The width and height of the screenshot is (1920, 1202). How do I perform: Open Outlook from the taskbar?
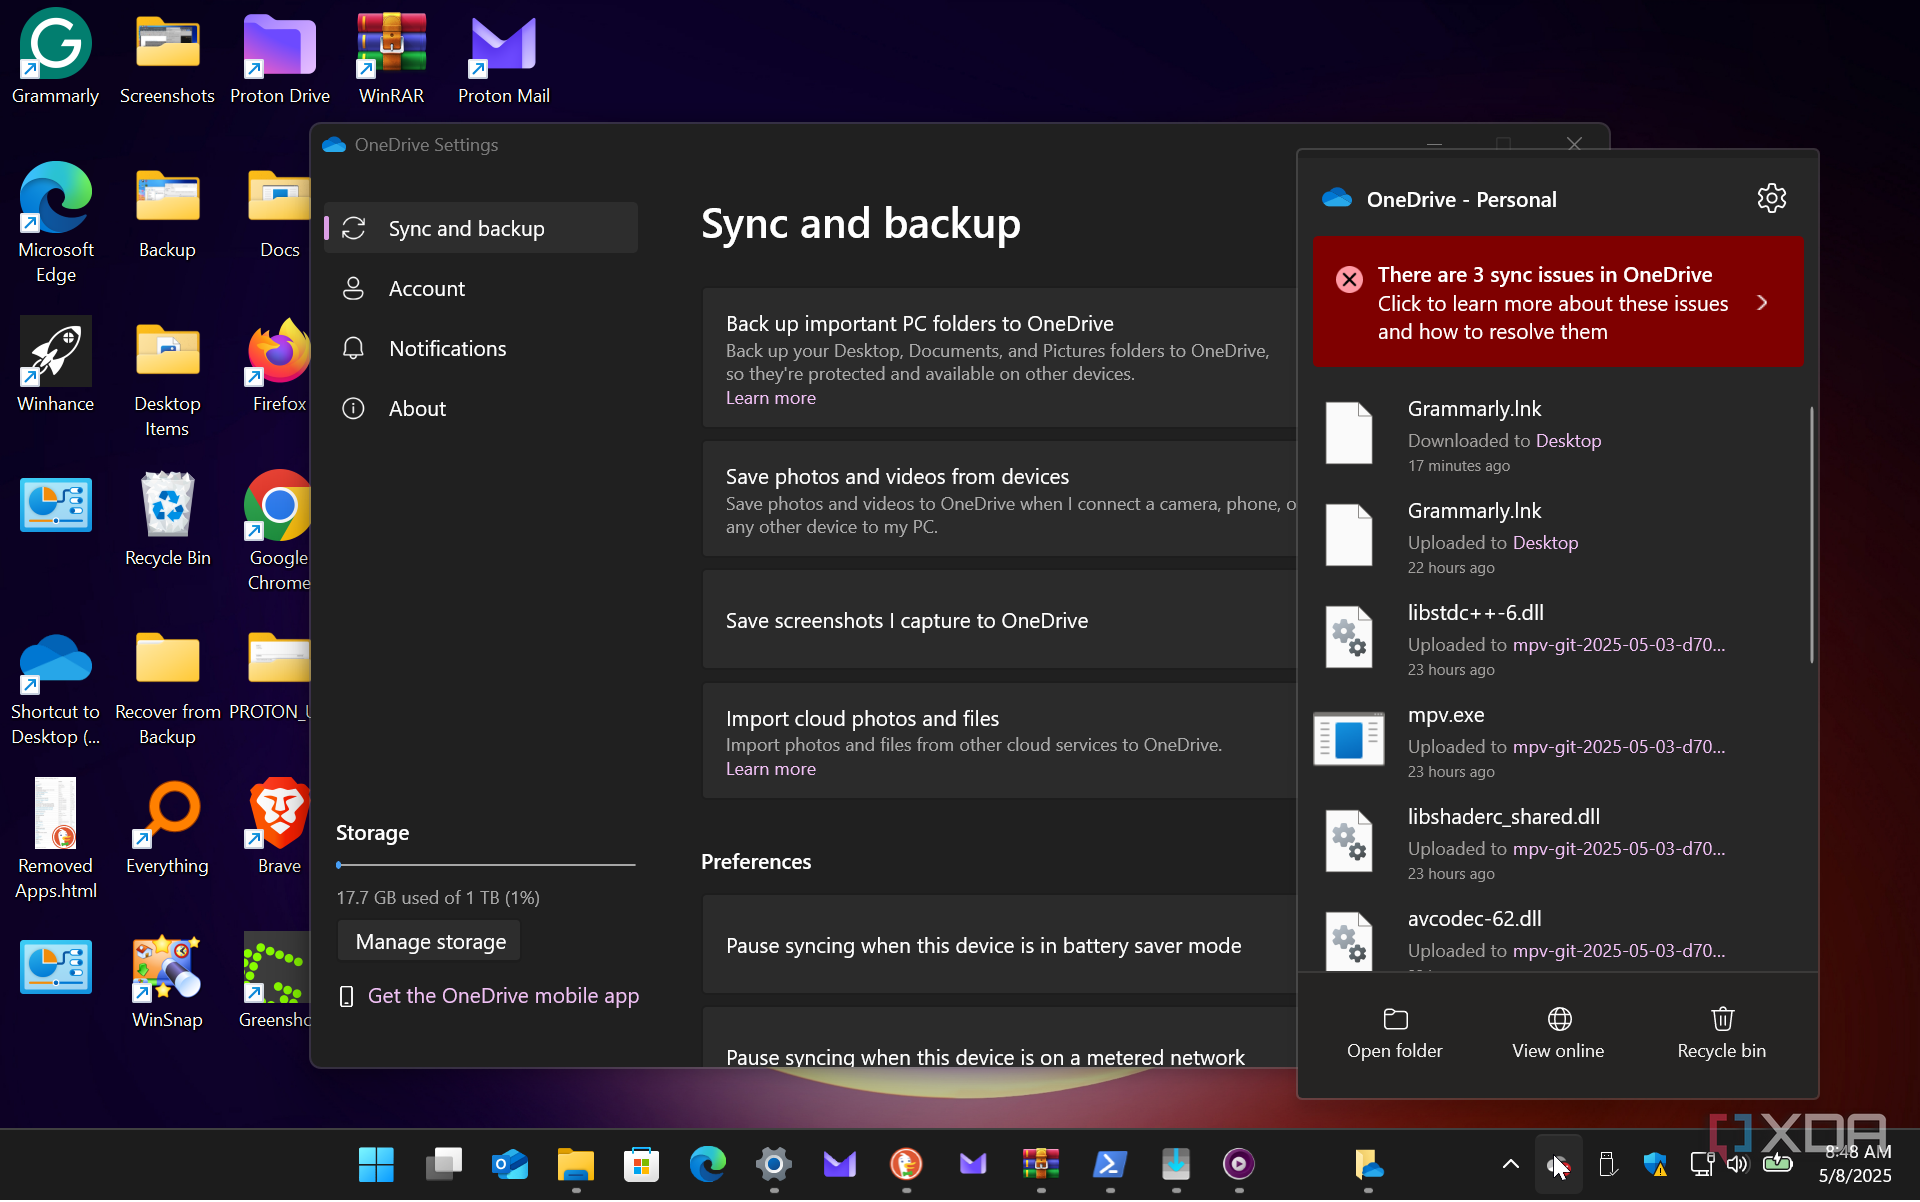509,1164
